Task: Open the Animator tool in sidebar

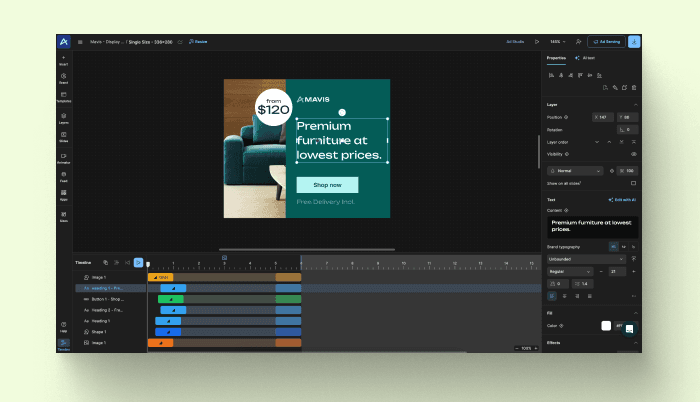Action: pos(64,157)
